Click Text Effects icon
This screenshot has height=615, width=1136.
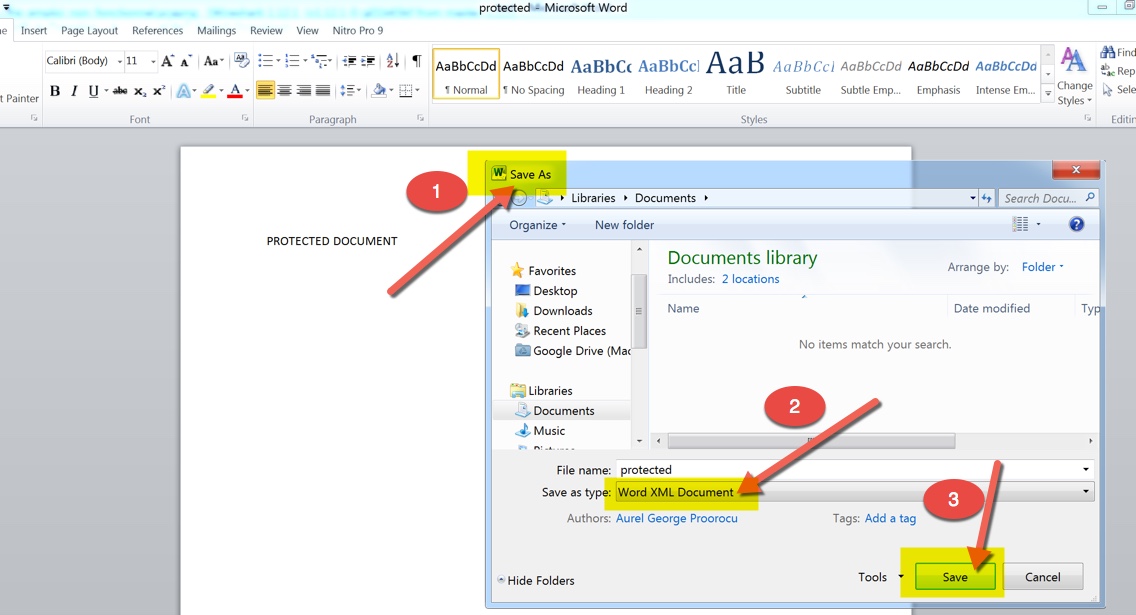pos(185,91)
